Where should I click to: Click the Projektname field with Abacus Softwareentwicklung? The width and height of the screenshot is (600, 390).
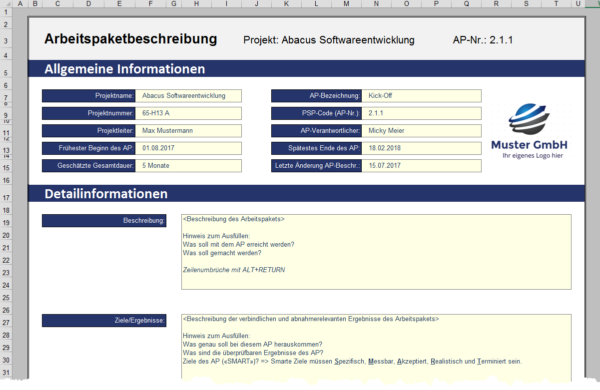188,96
